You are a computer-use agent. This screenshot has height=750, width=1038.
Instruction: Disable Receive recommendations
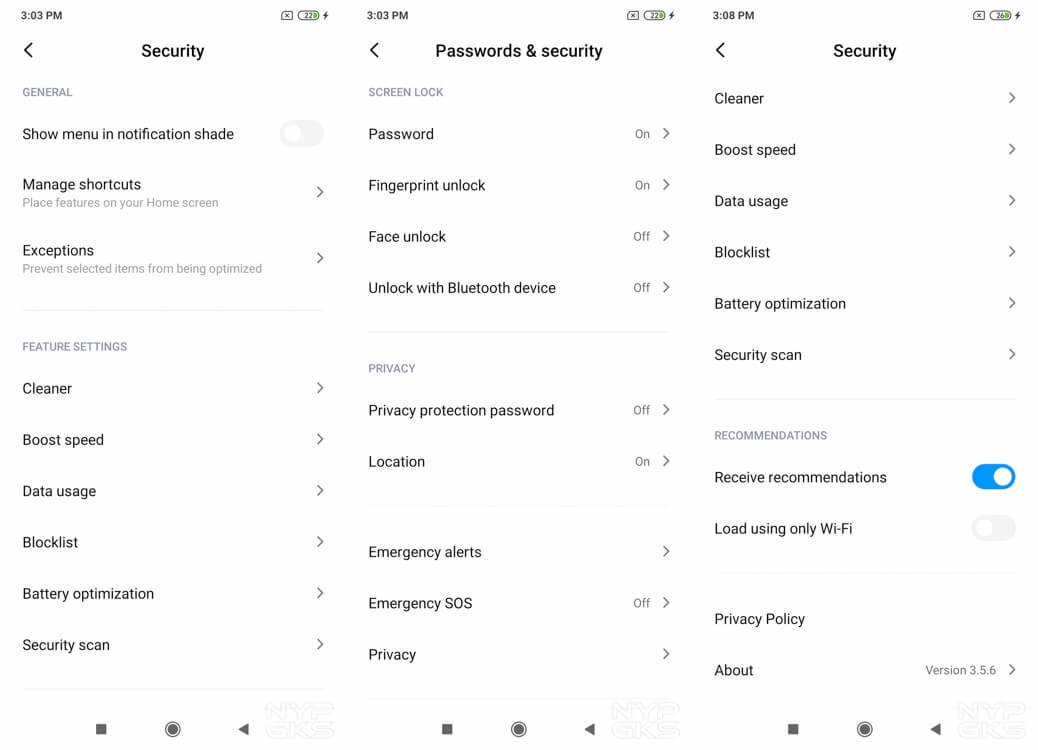point(993,477)
